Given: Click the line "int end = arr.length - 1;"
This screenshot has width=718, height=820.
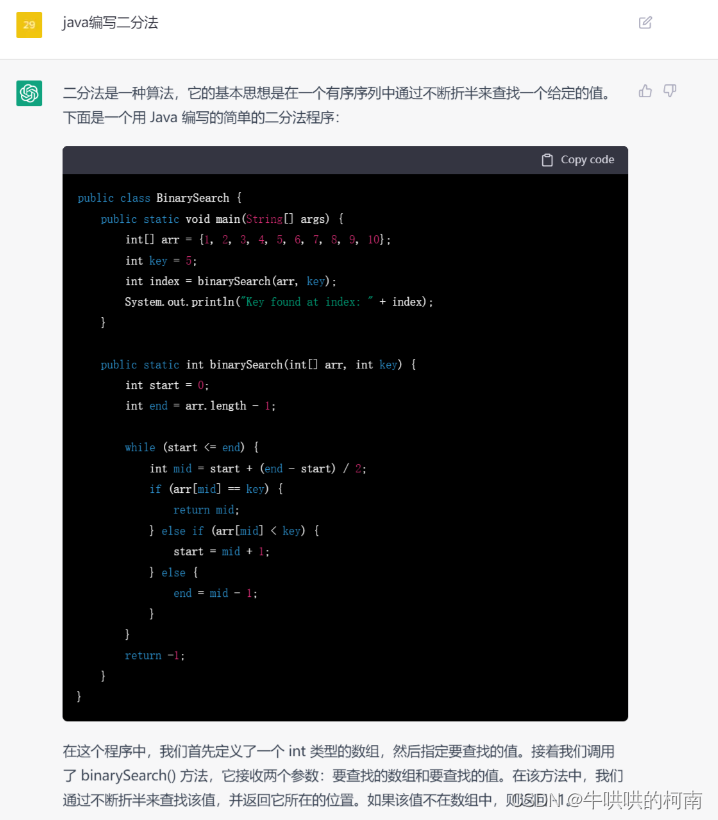Looking at the screenshot, I should click(x=200, y=406).
